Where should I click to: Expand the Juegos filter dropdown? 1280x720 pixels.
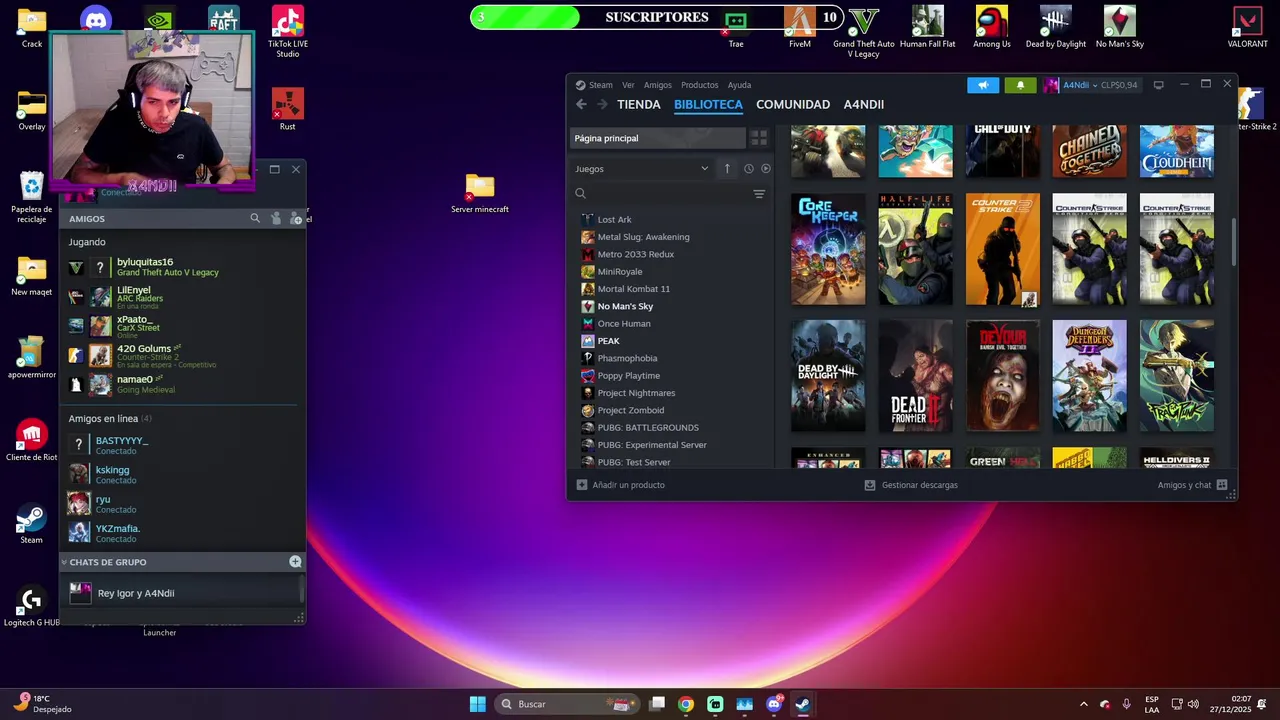(x=642, y=168)
